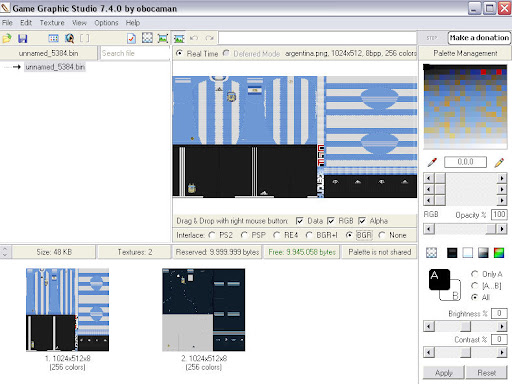This screenshot has height=384, width=512.
Task: Select the second texture thumbnail
Action: 203,310
